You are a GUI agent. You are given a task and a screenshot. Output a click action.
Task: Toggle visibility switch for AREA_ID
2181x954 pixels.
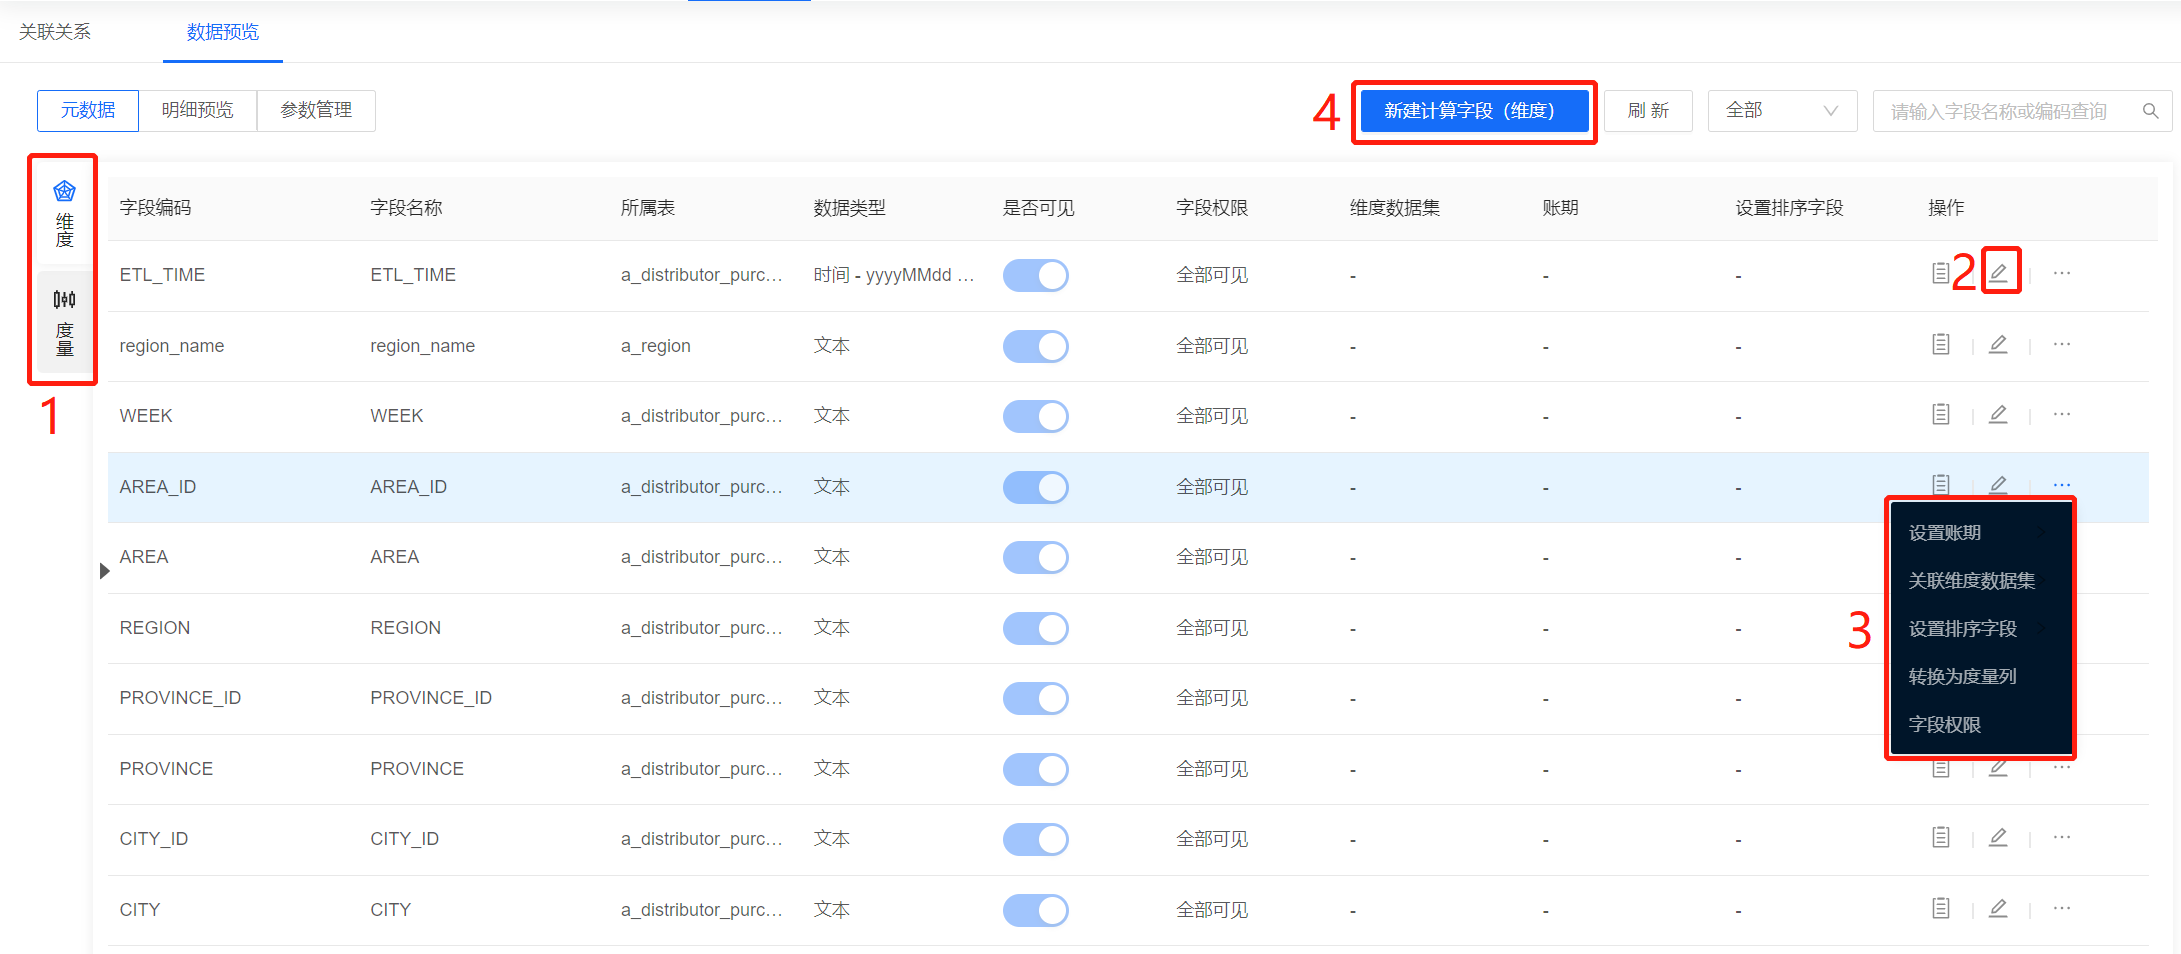1036,487
